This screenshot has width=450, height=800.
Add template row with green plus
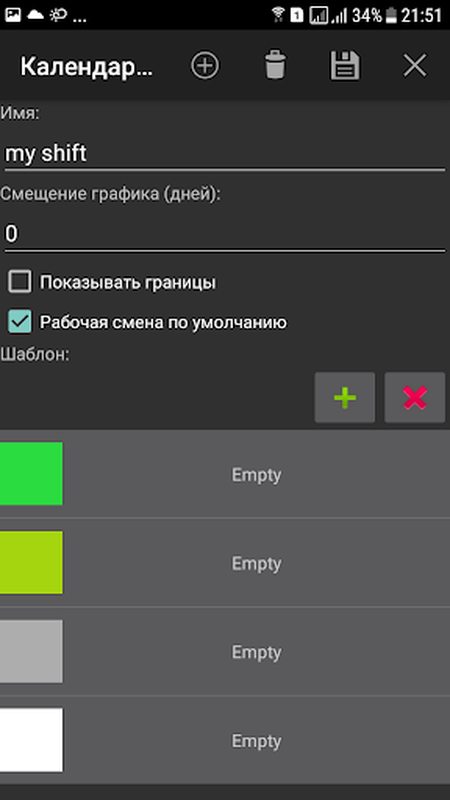345,397
